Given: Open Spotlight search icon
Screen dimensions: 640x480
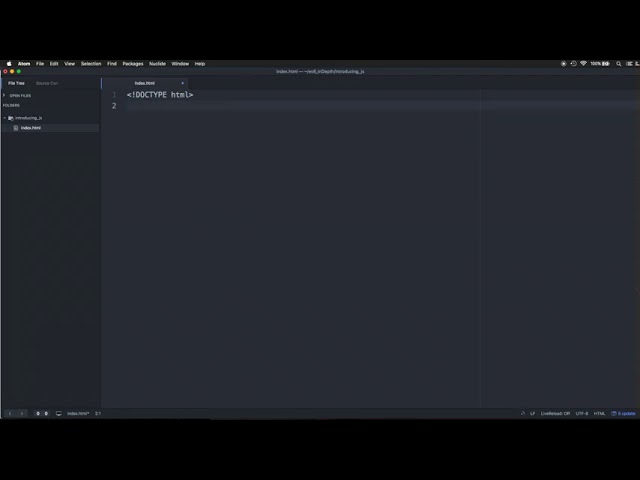Looking at the screenshot, I should 619,64.
